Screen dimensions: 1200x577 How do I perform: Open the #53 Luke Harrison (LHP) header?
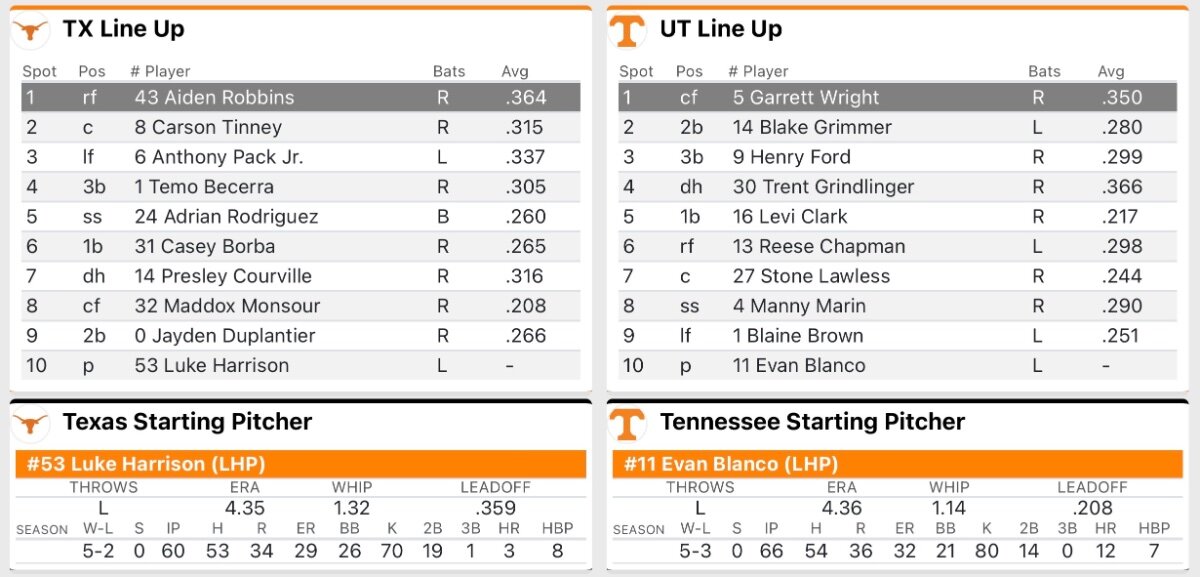point(300,464)
